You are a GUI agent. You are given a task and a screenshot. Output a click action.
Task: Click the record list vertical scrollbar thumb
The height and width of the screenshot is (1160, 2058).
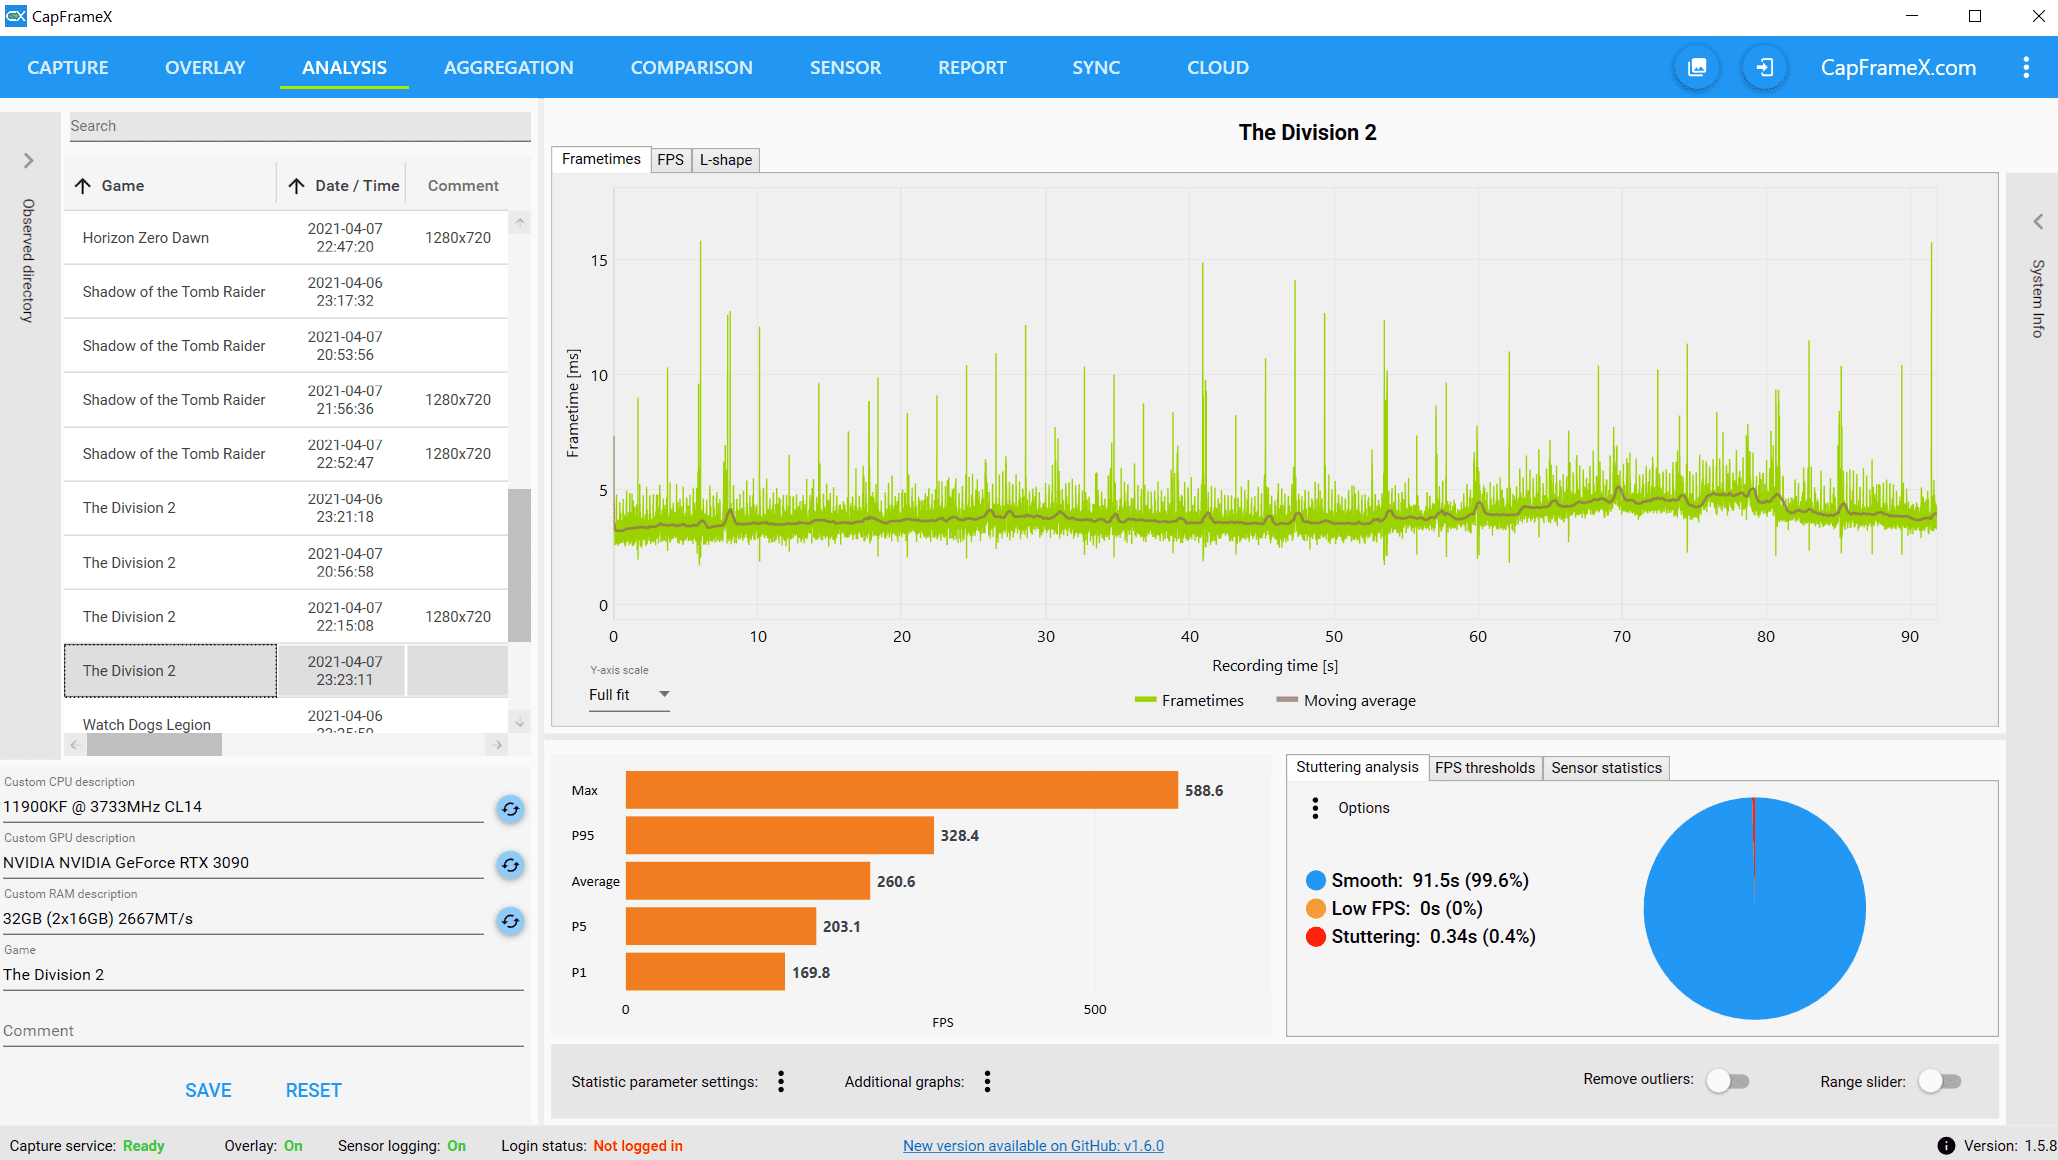519,565
